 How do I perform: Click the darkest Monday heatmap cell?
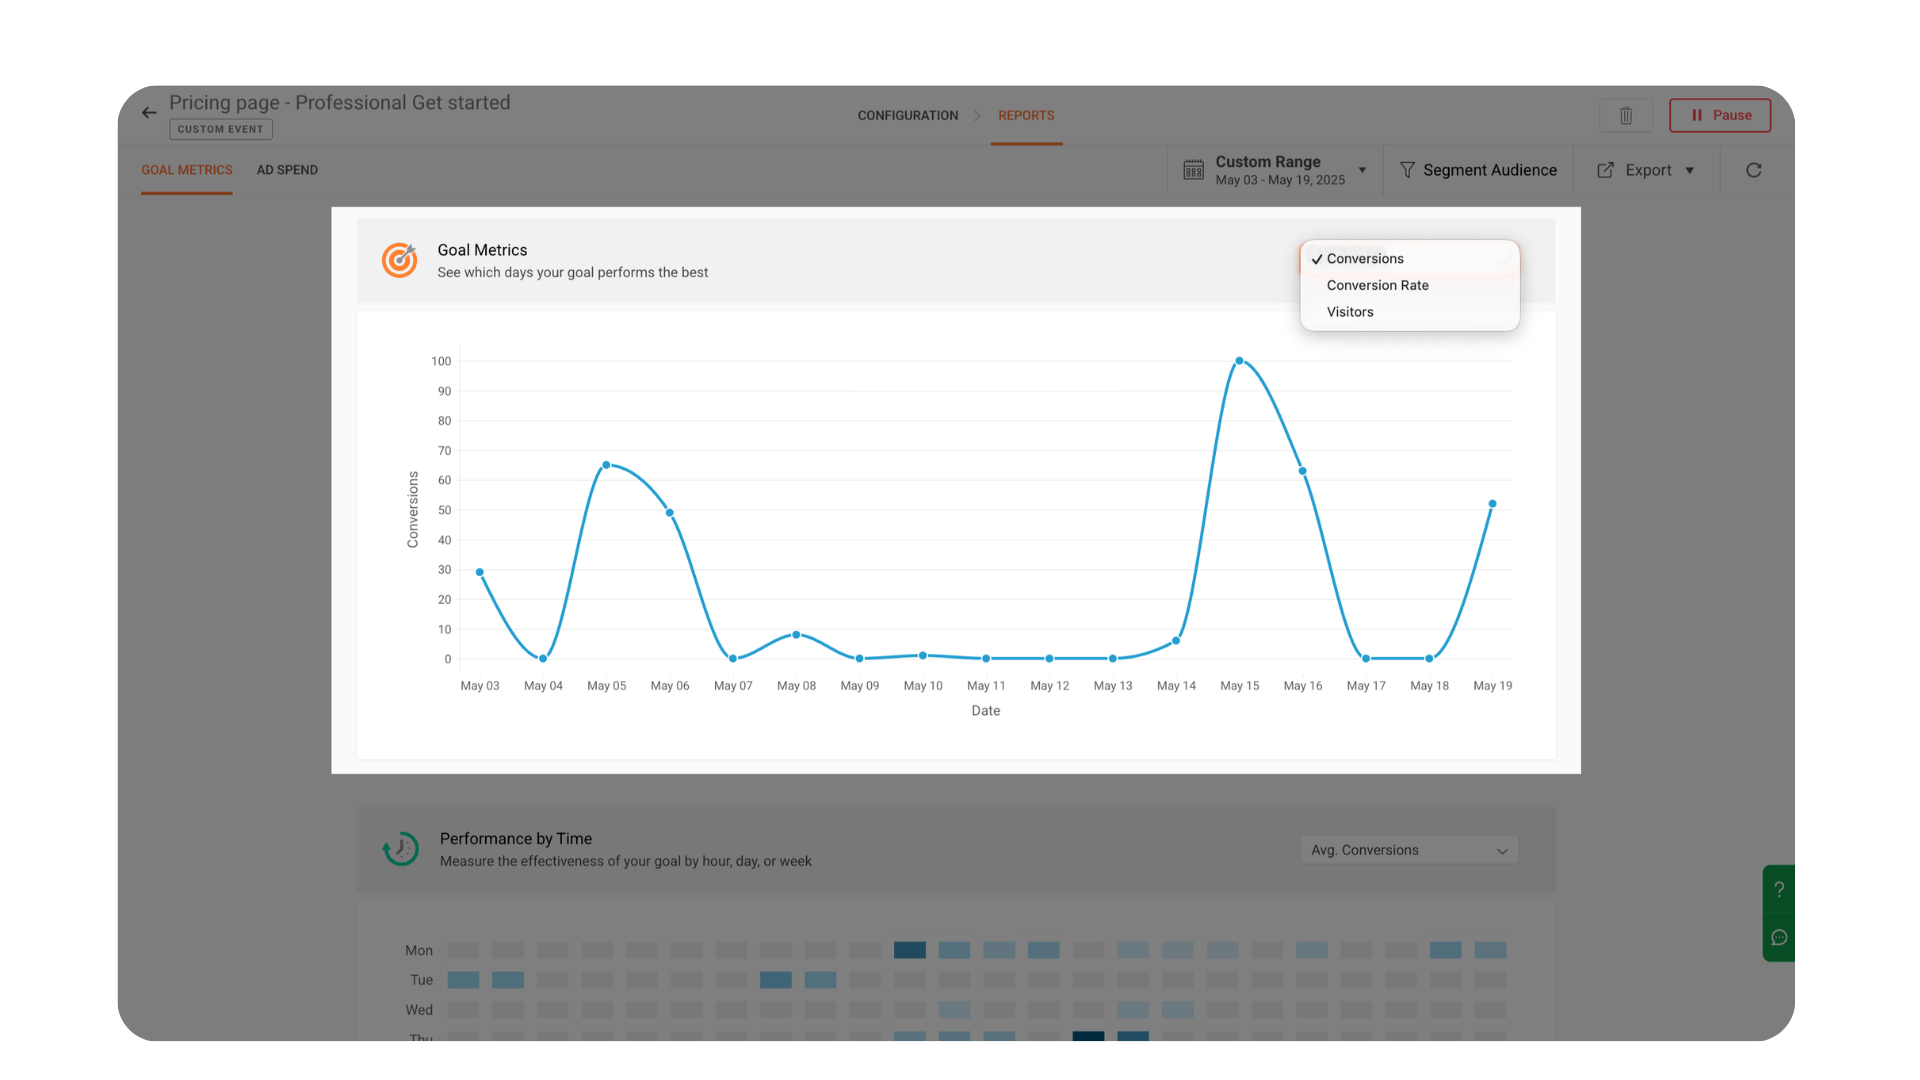[x=909, y=950]
